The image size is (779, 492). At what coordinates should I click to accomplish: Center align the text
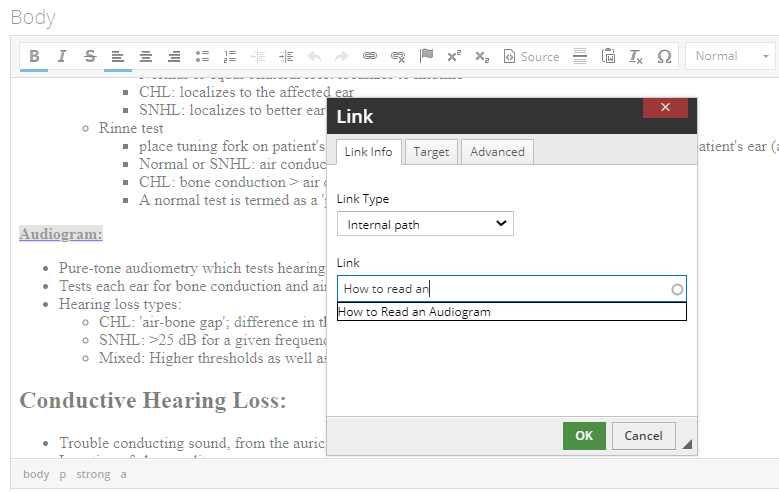(x=146, y=56)
